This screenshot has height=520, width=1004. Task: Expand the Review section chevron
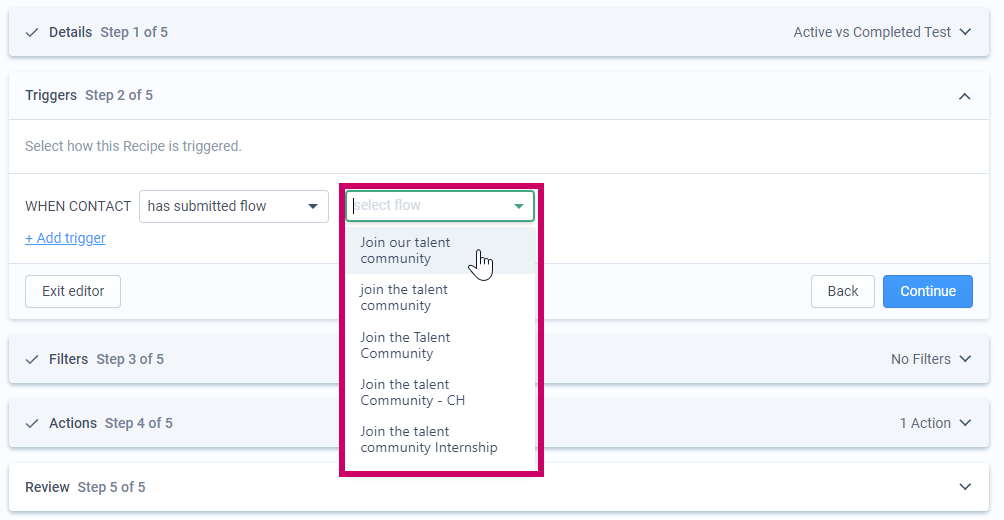[965, 487]
